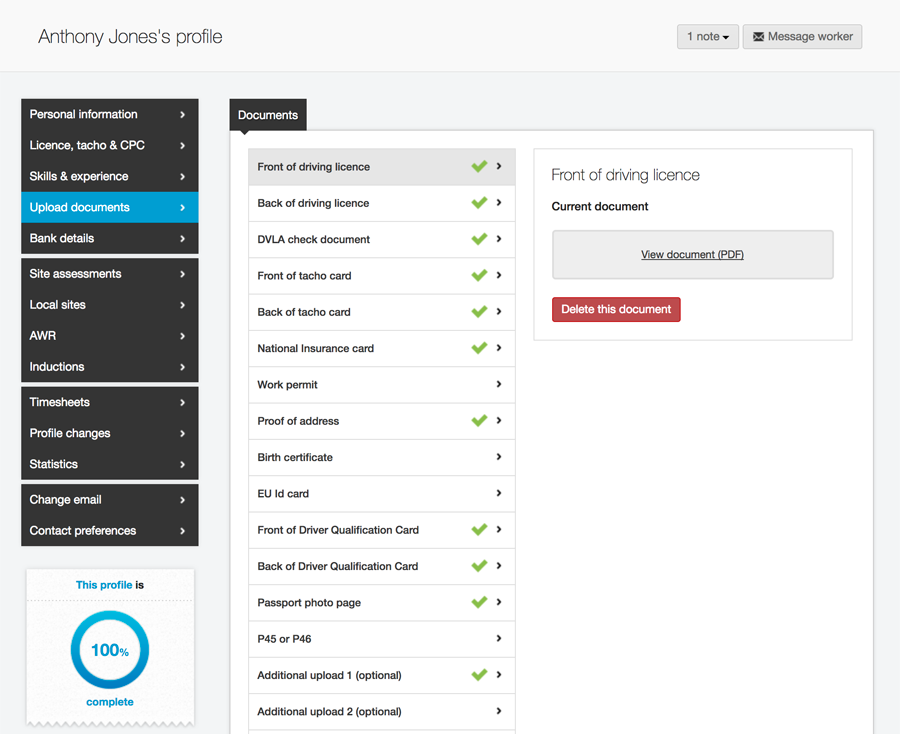Click Message worker button
This screenshot has width=900, height=734.
(x=802, y=37)
